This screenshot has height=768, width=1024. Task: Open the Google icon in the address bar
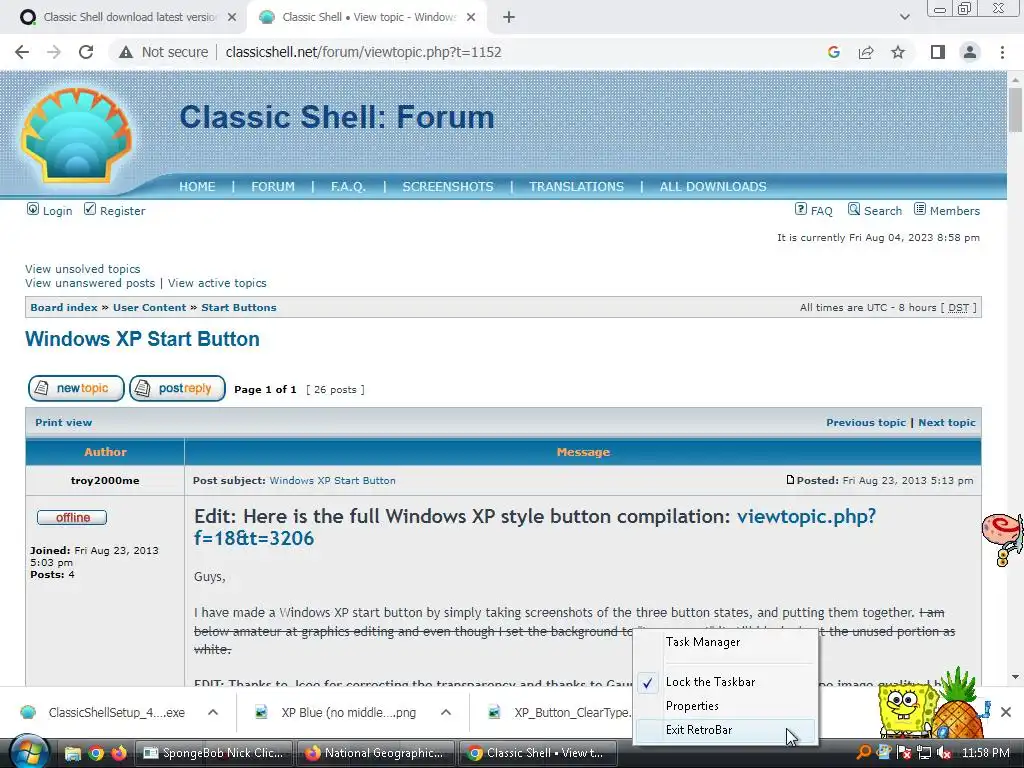(833, 52)
